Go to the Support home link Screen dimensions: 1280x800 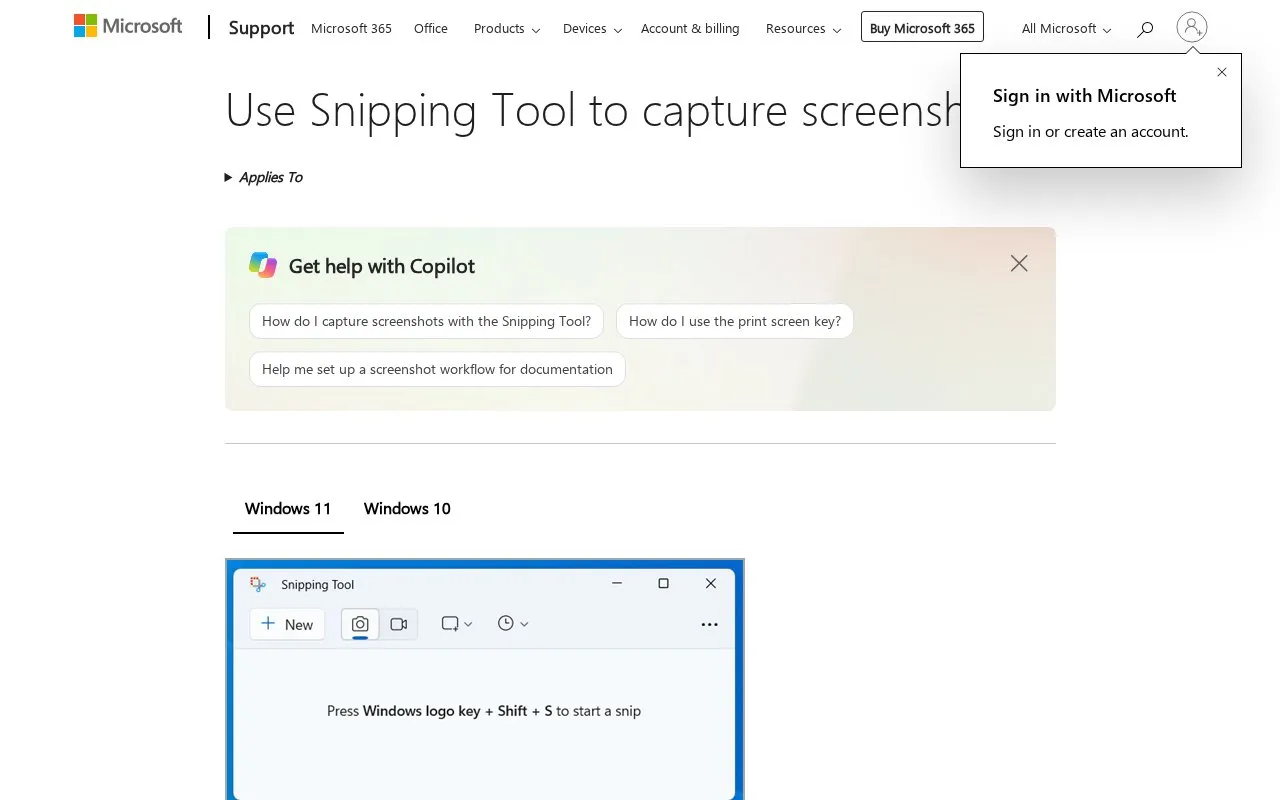[261, 28]
